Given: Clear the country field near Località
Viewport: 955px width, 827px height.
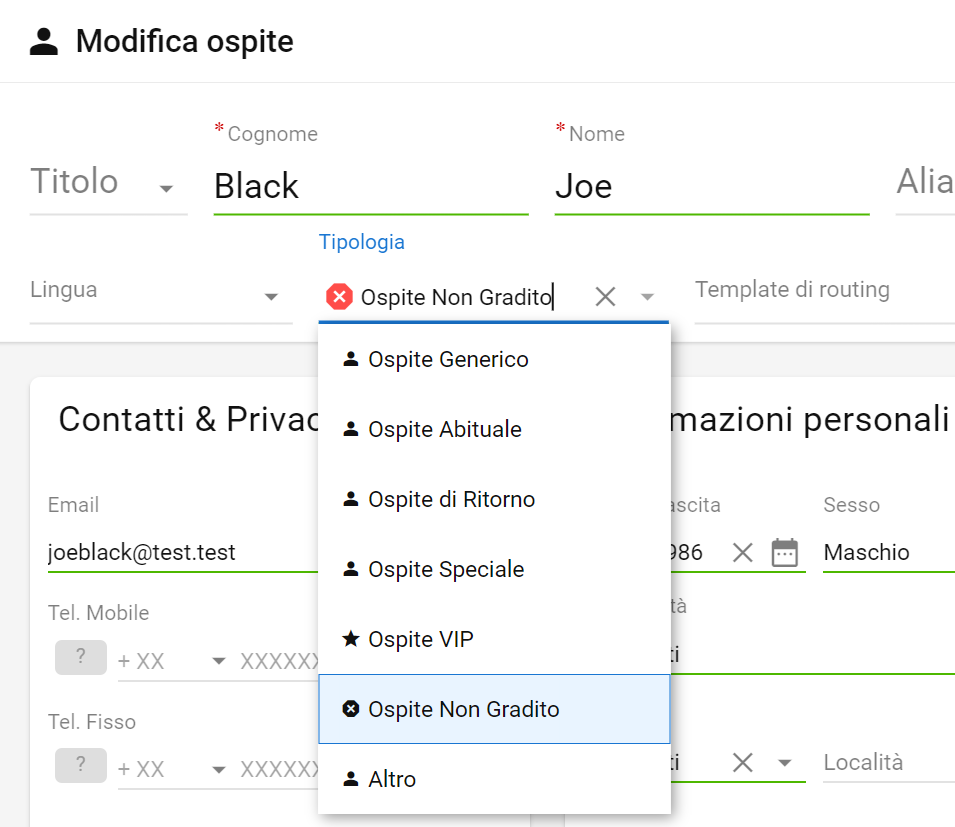Looking at the screenshot, I should pyautogui.click(x=742, y=762).
